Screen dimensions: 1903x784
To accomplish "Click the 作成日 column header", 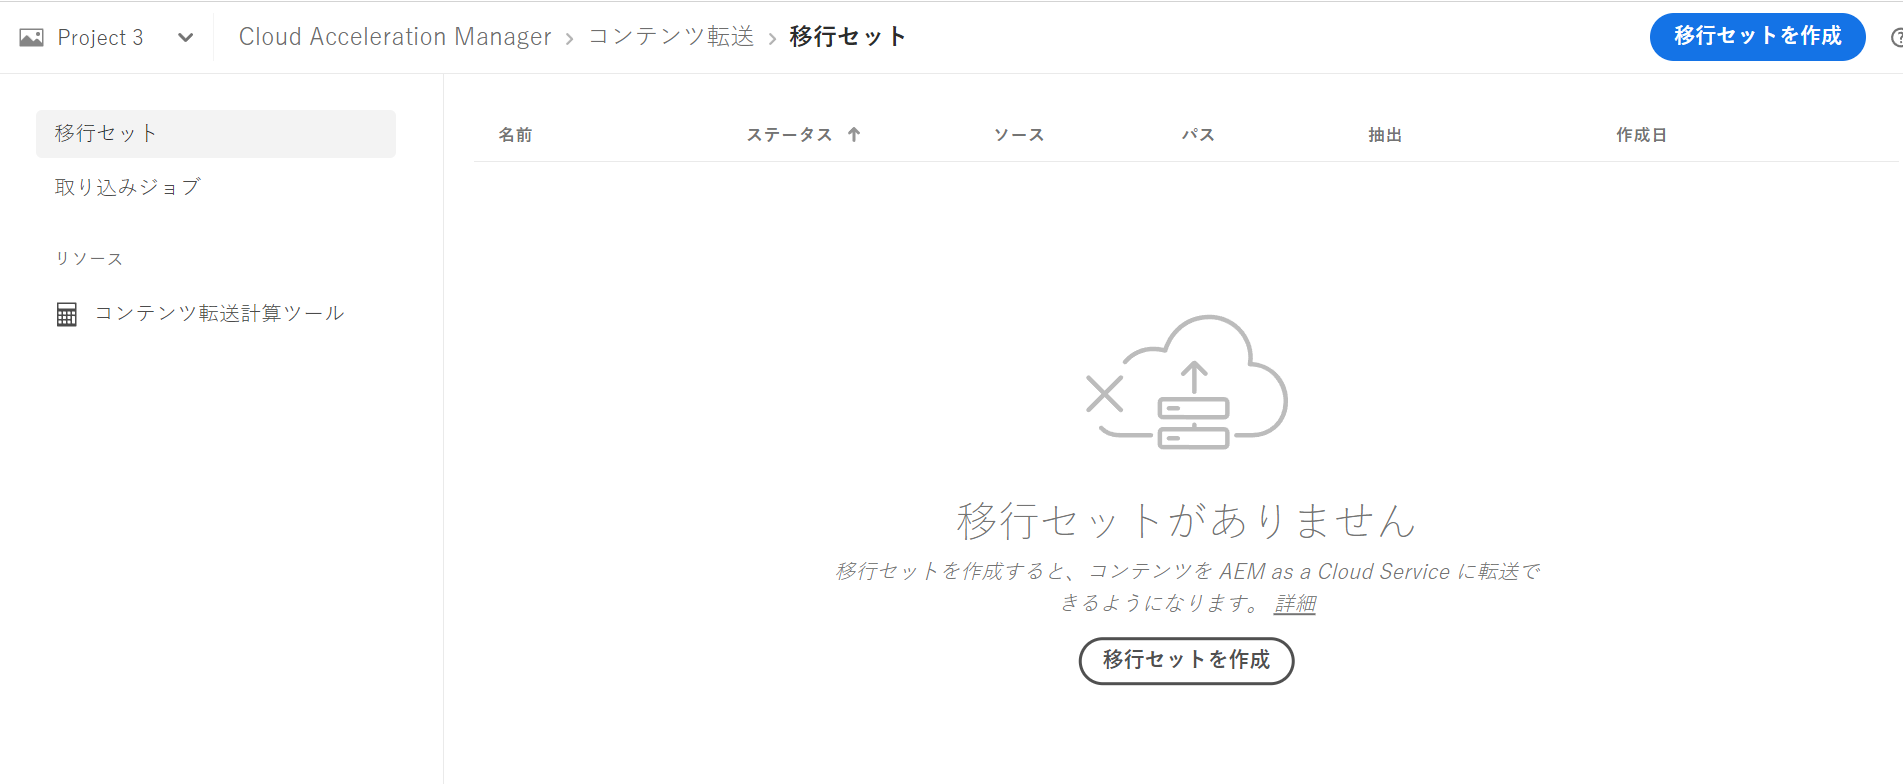I will (x=1641, y=135).
